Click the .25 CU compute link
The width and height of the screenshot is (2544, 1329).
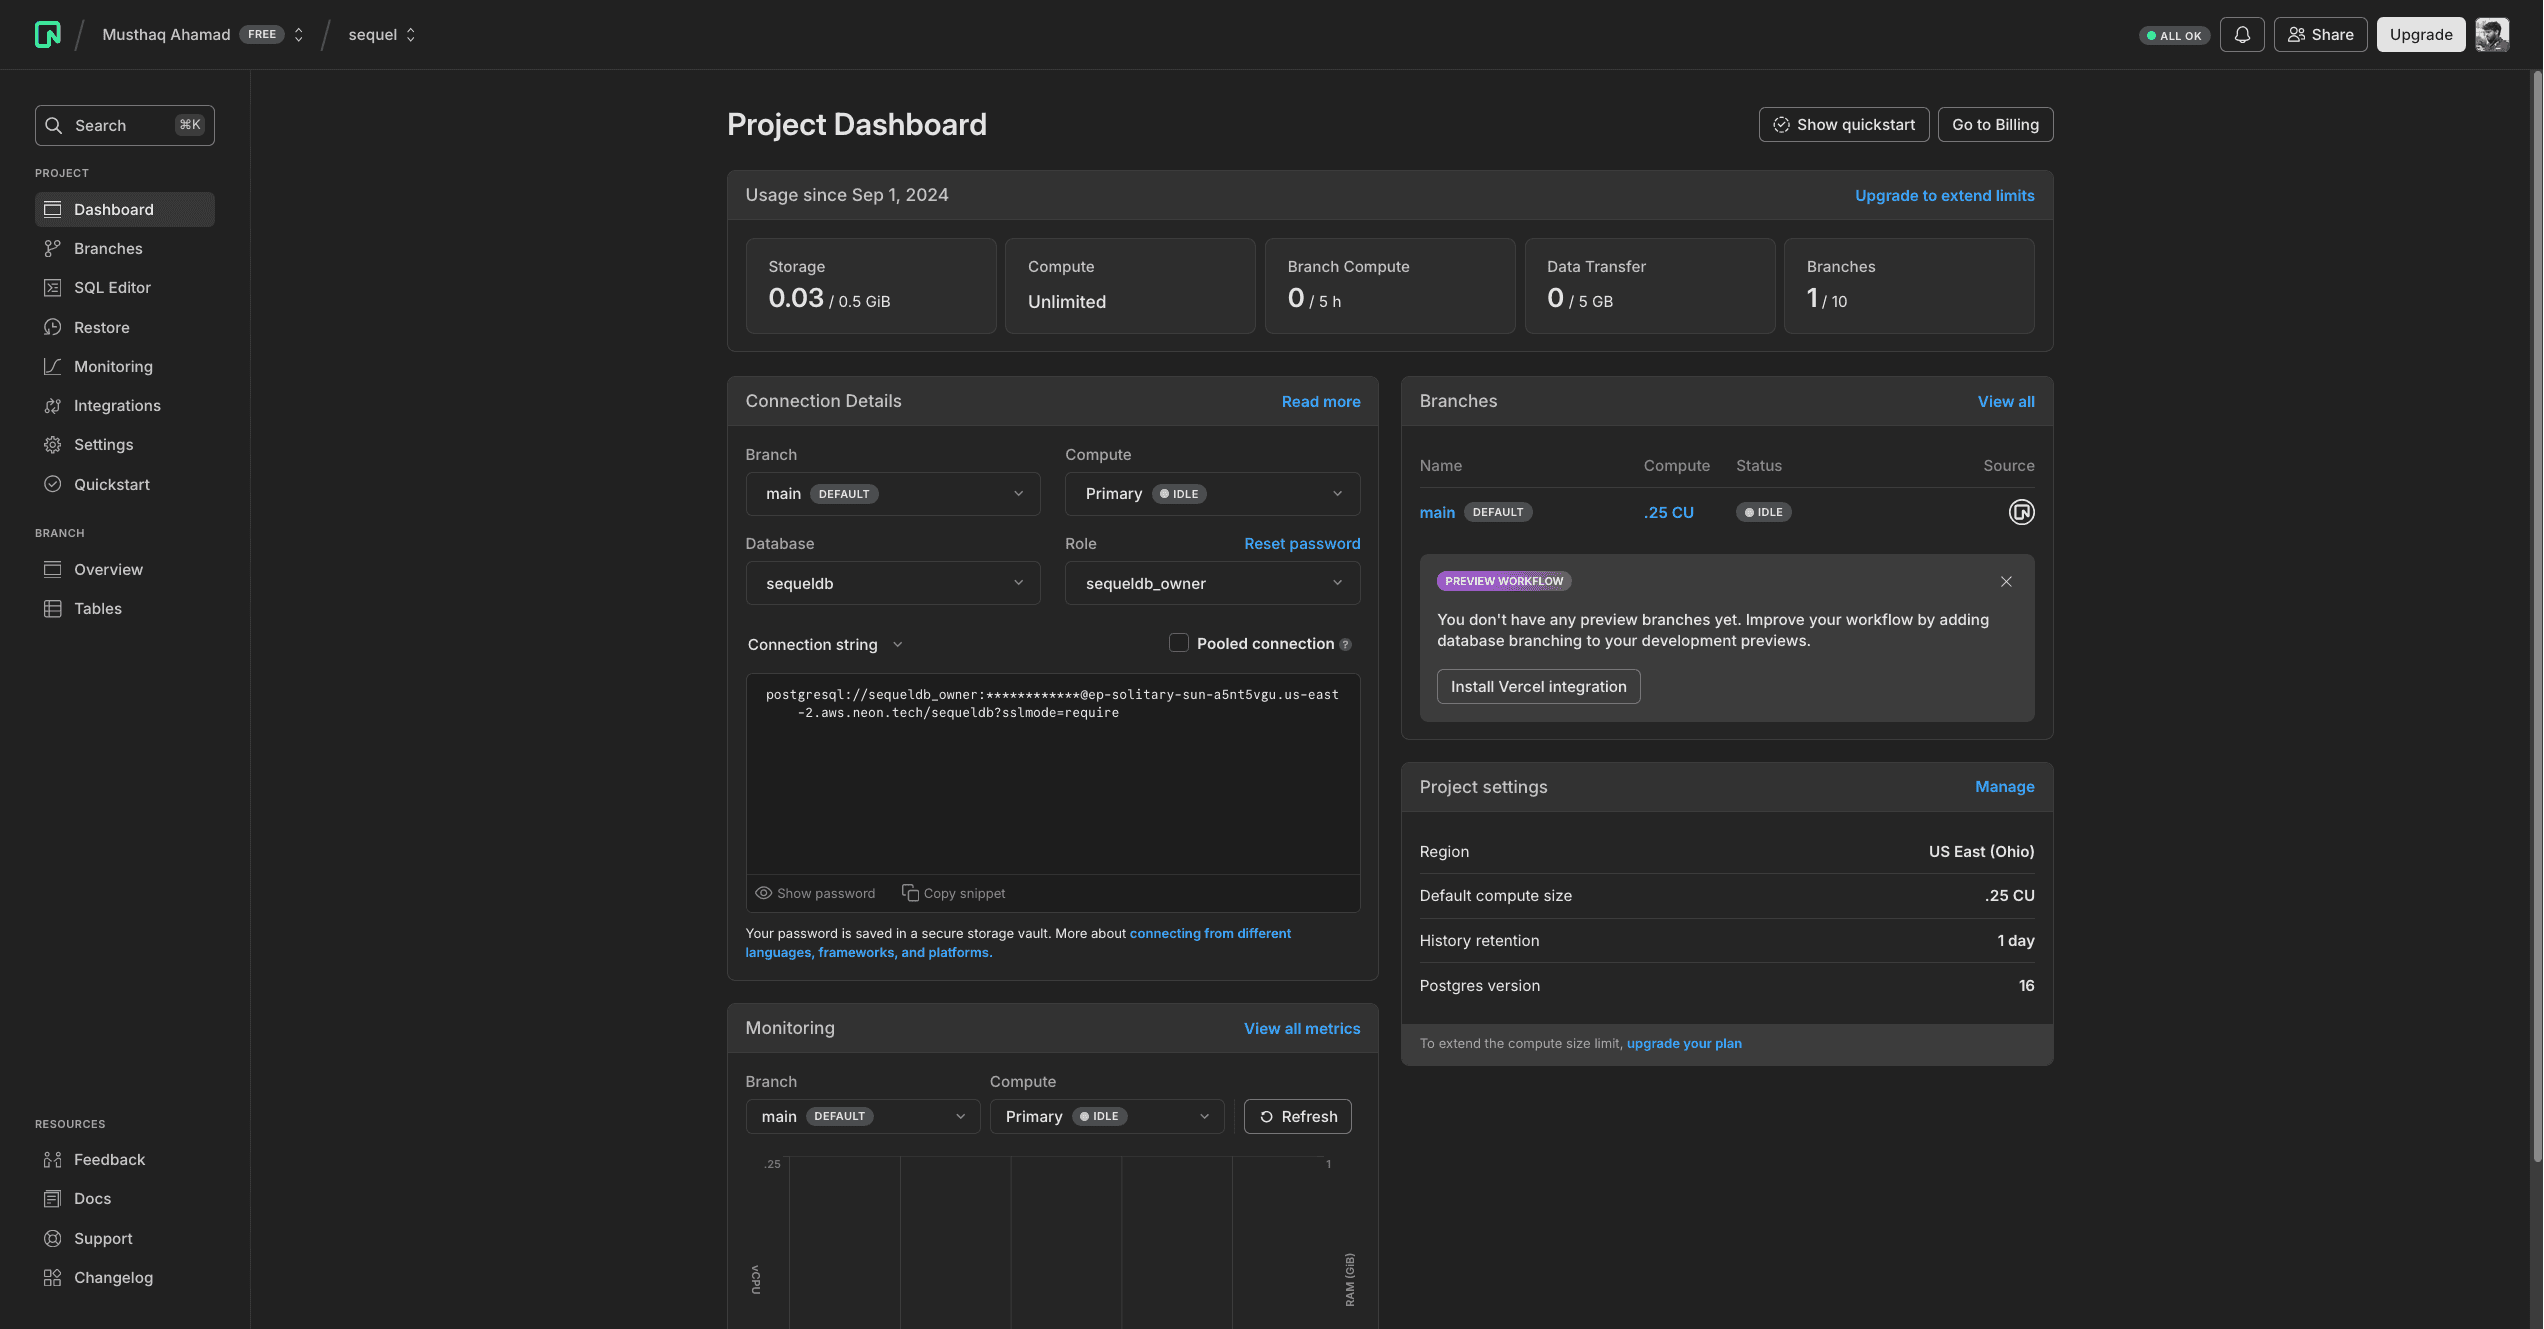1669,512
